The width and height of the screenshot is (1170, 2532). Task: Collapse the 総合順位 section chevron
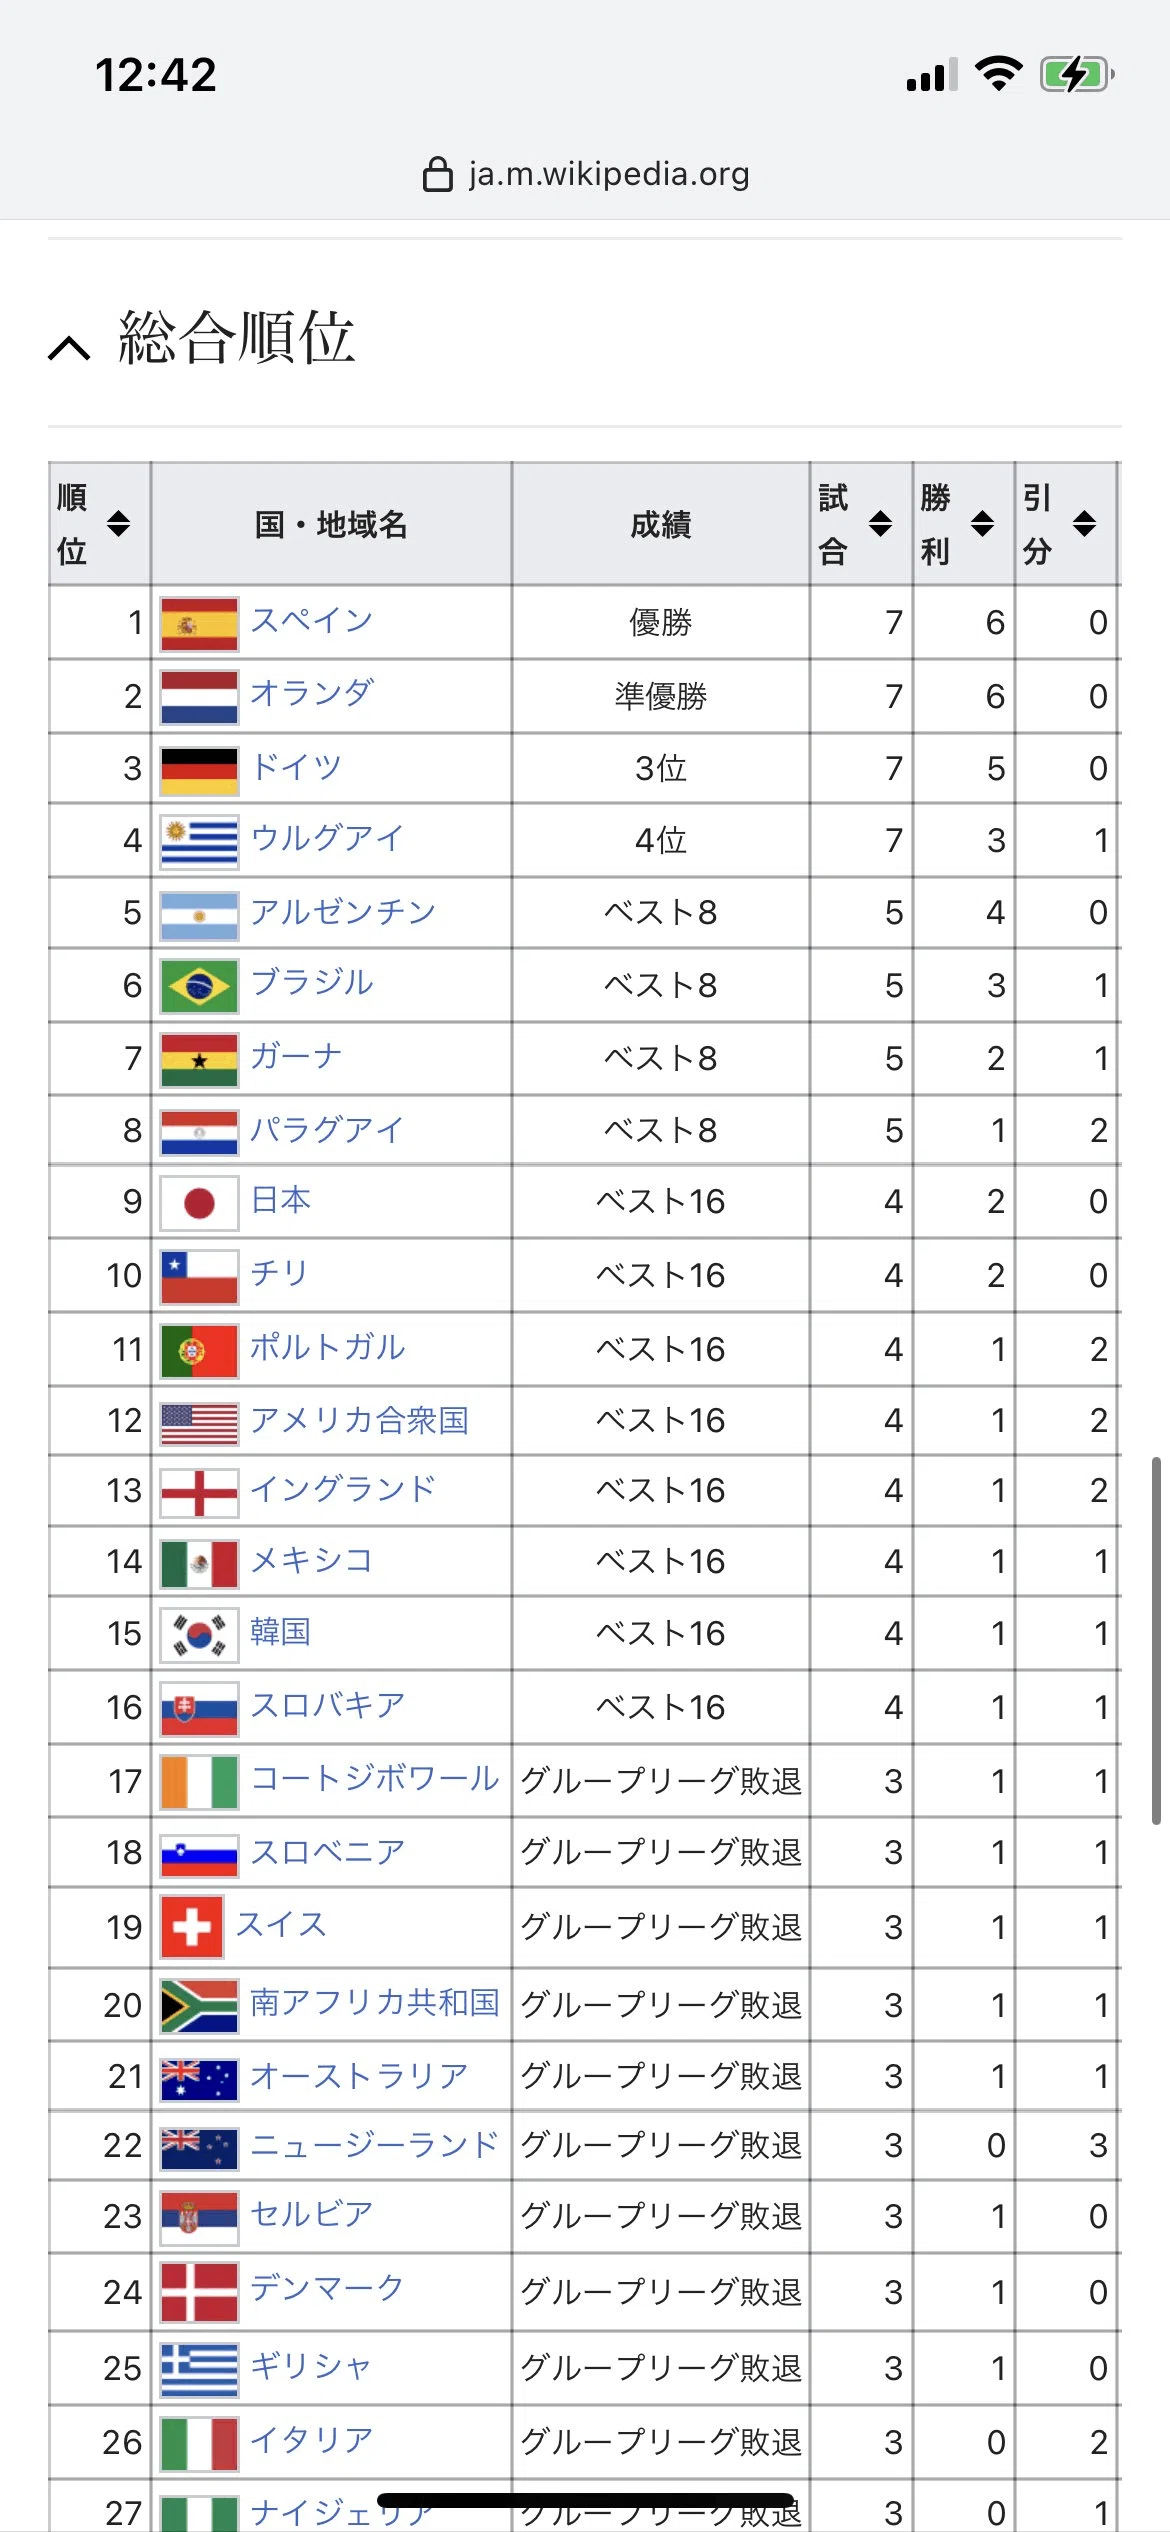coord(69,347)
